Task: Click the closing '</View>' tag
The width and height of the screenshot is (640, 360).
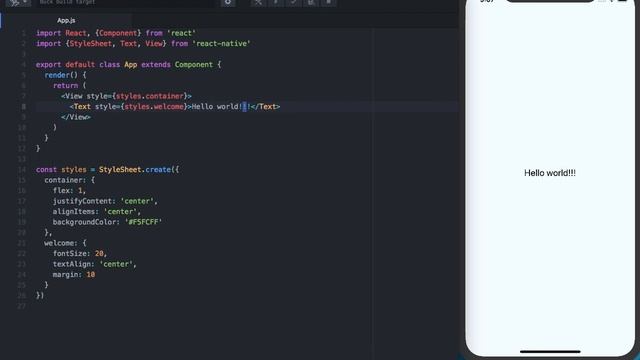Action: 76,117
